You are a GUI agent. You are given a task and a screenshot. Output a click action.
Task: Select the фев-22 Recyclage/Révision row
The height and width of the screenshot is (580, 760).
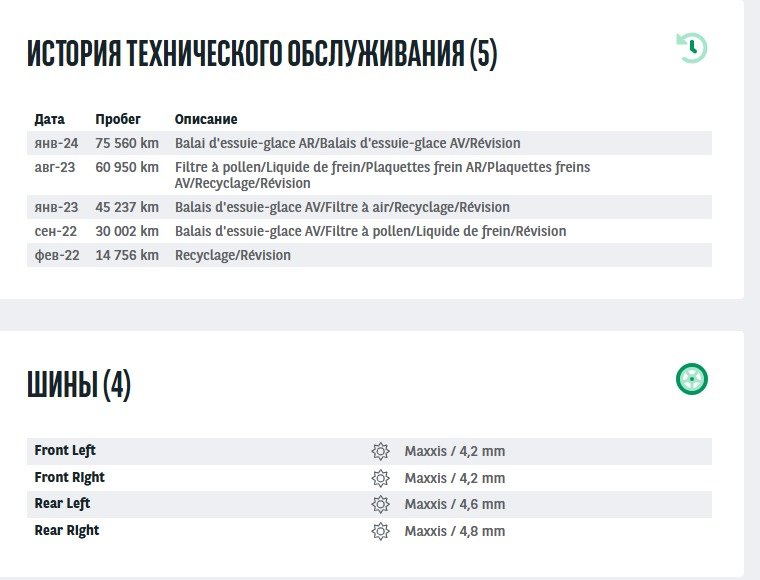(370, 255)
